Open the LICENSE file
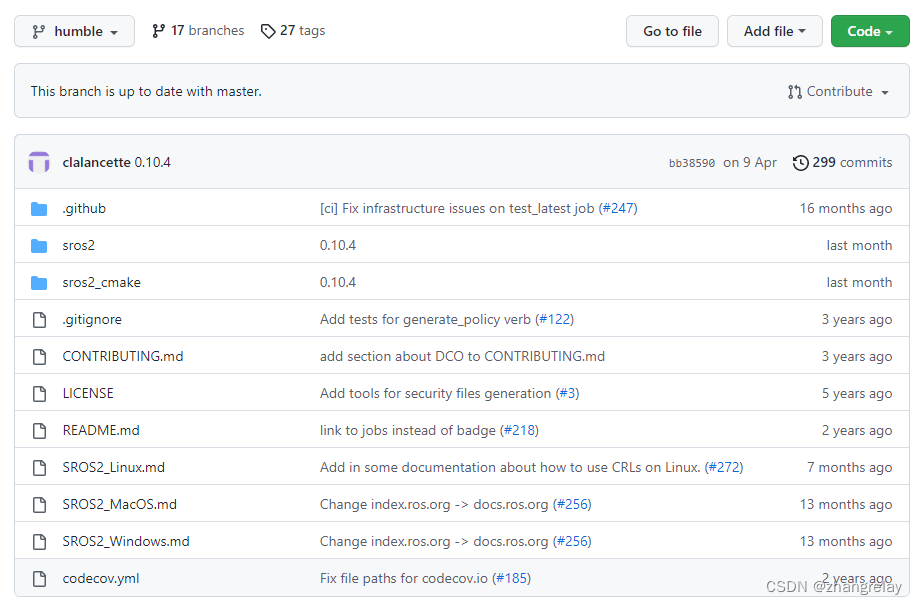The height and width of the screenshot is (605, 917). pyautogui.click(x=88, y=393)
